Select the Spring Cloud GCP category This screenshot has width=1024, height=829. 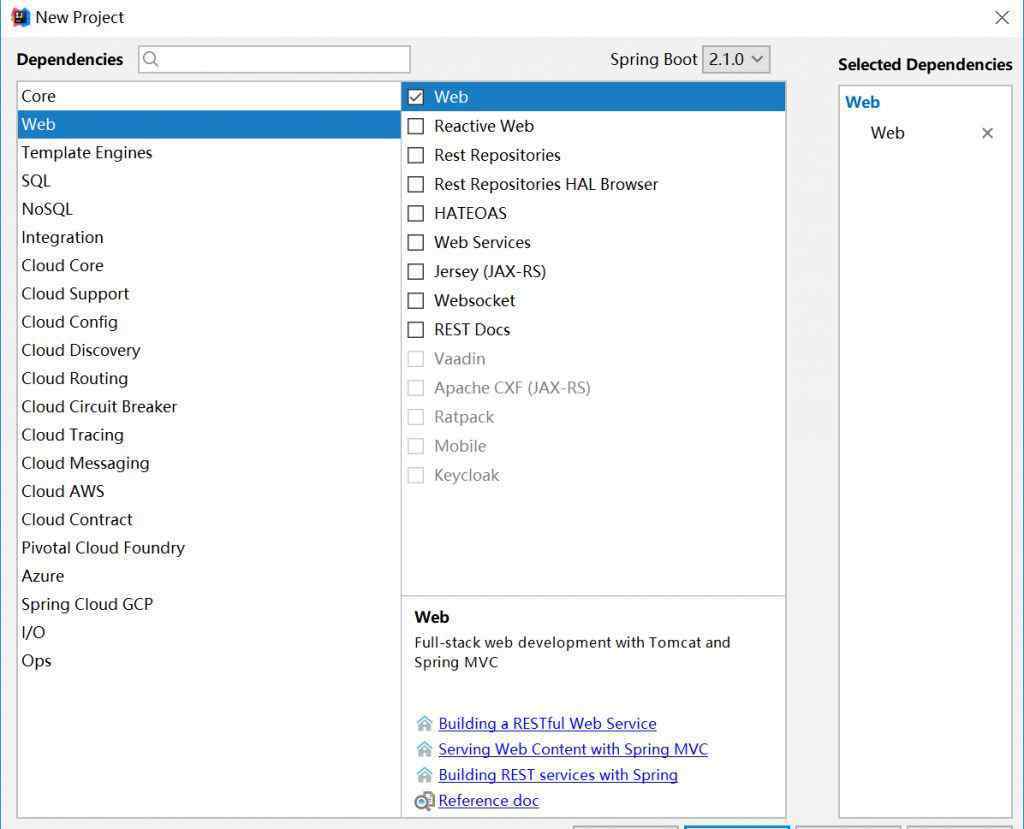pos(209,604)
